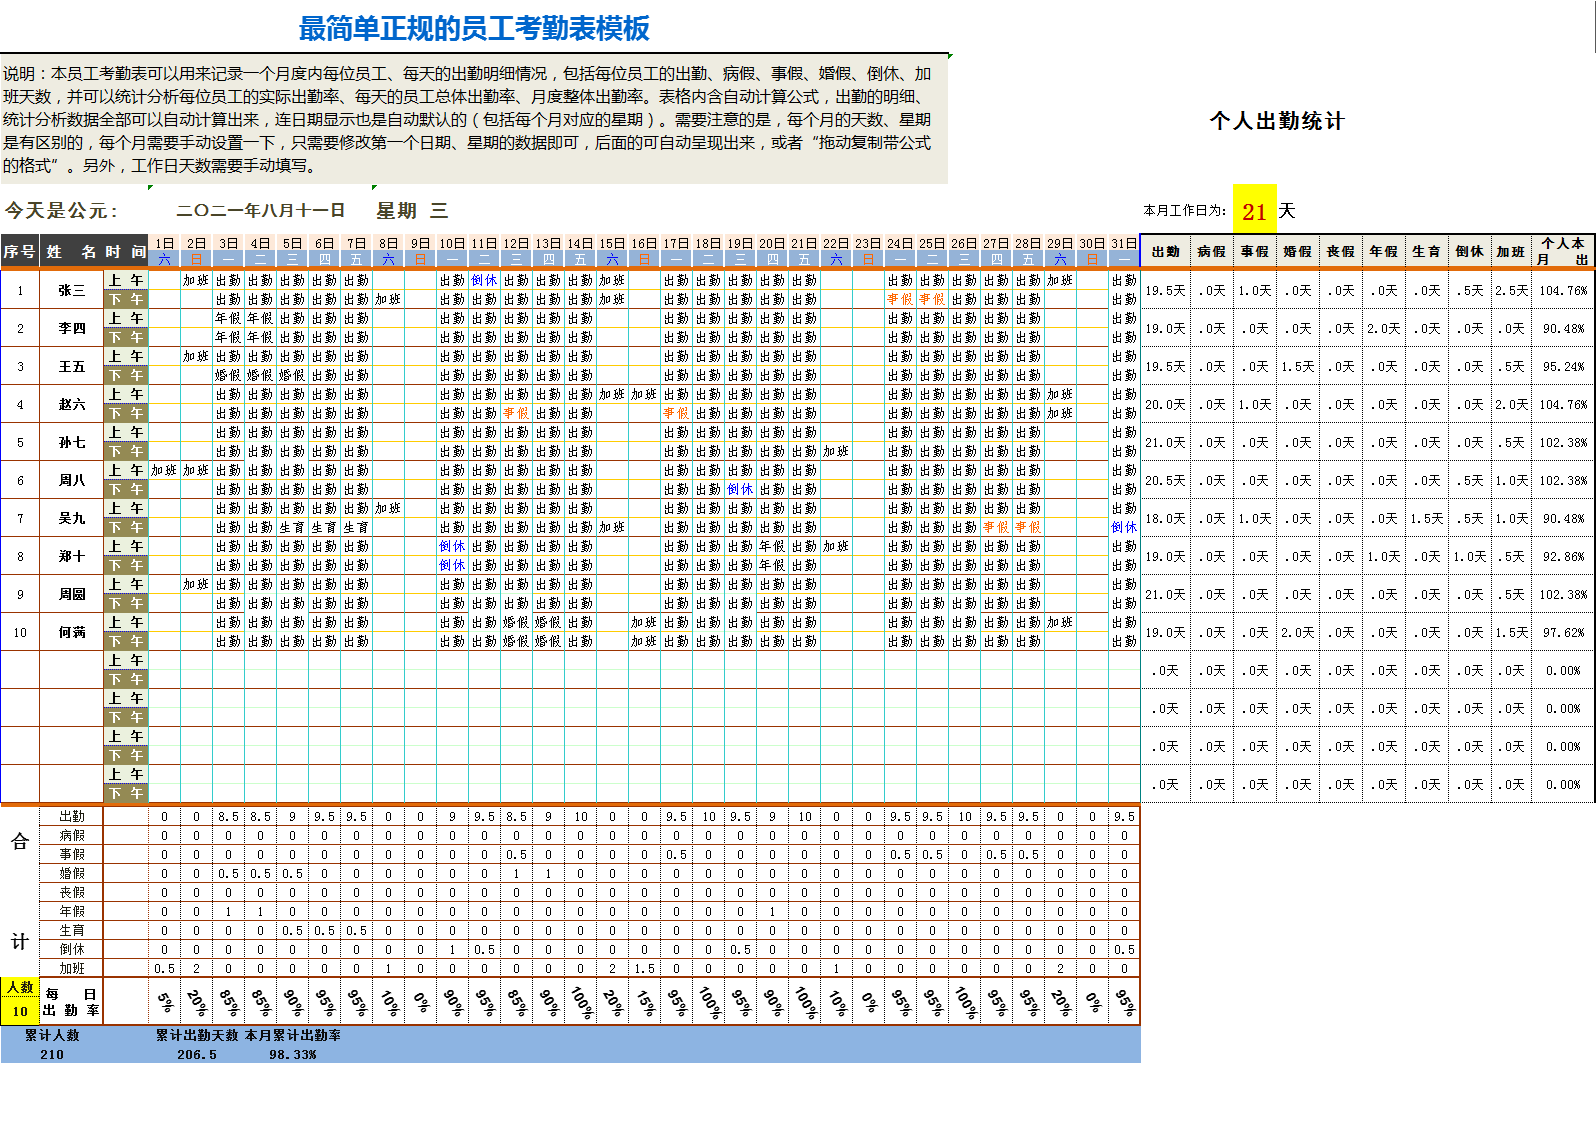Select employee name cell 孙七
Viewport: 1596px width, 1148px height.
pos(72,442)
